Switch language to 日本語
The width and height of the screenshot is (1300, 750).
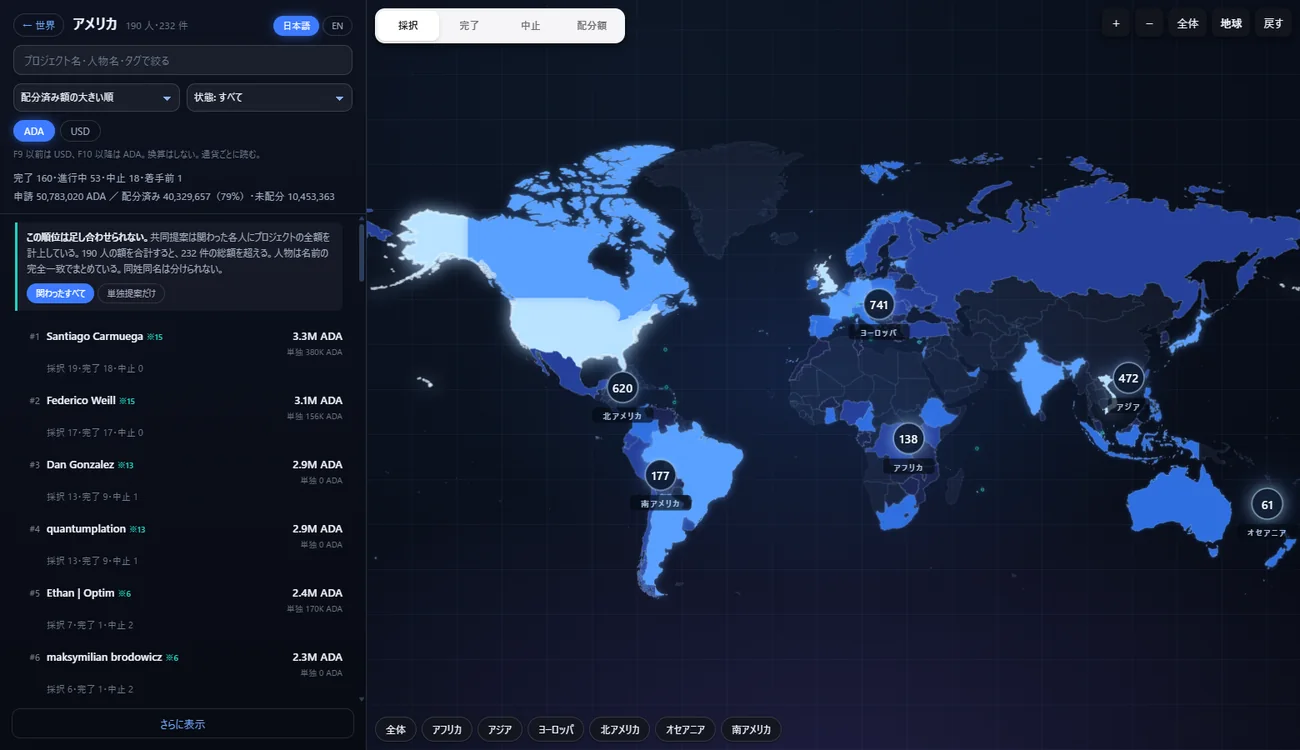[296, 25]
